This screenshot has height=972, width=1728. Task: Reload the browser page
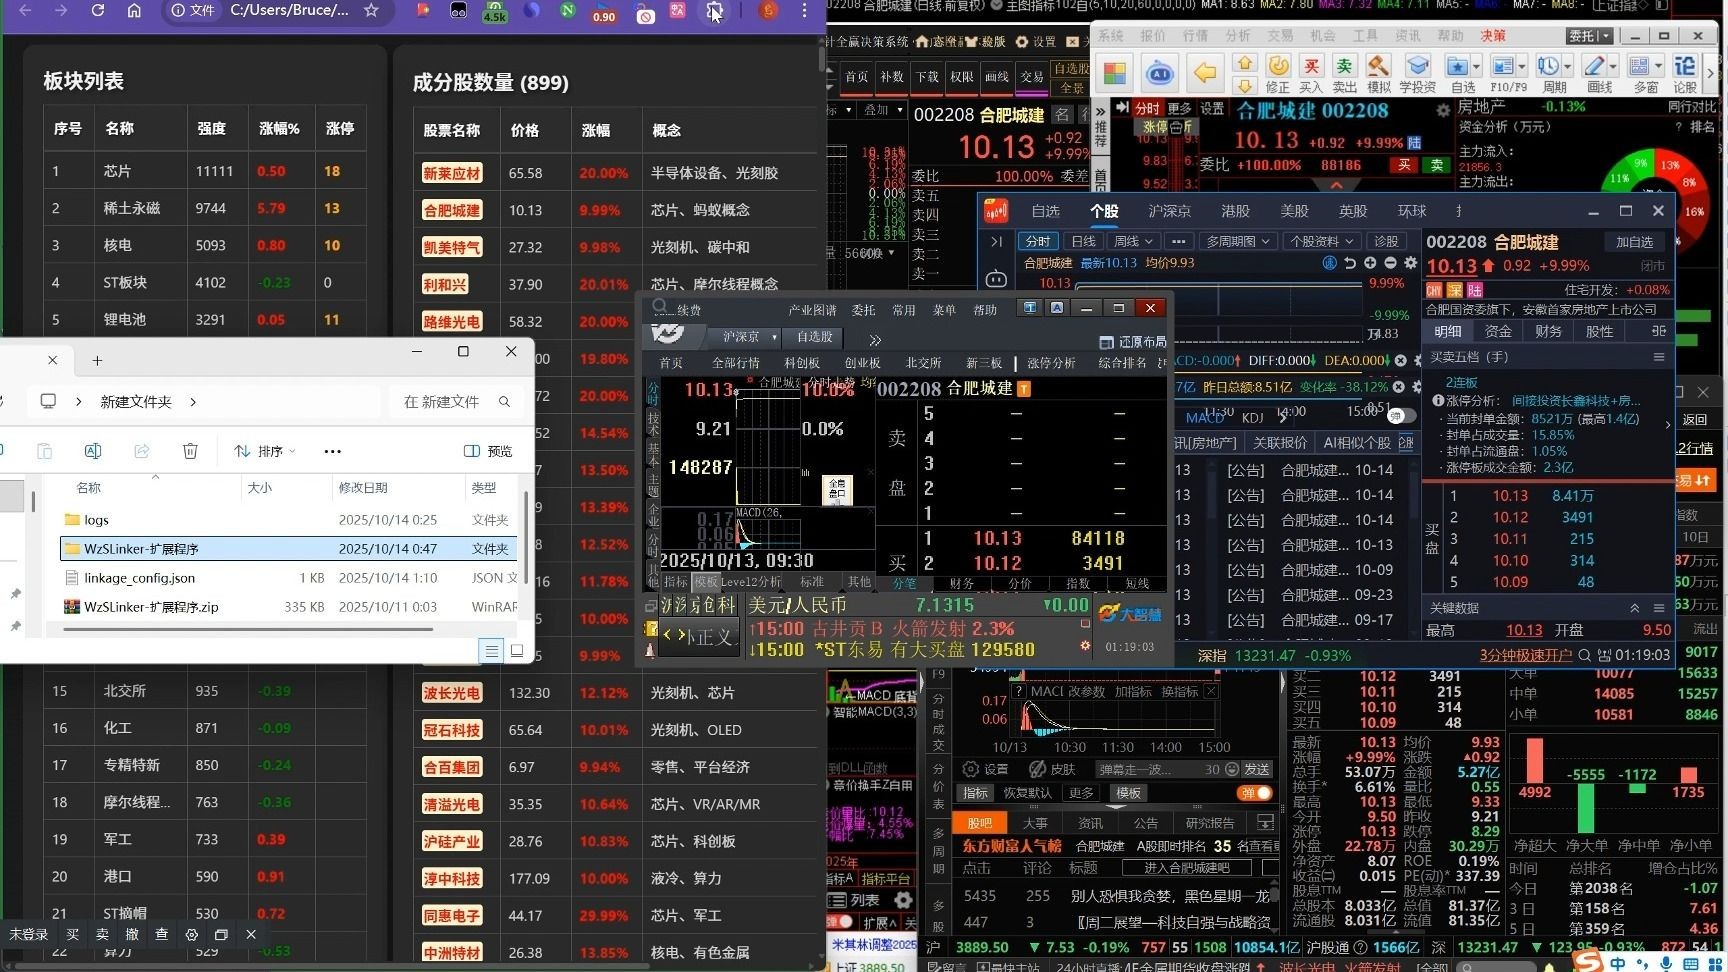(98, 10)
